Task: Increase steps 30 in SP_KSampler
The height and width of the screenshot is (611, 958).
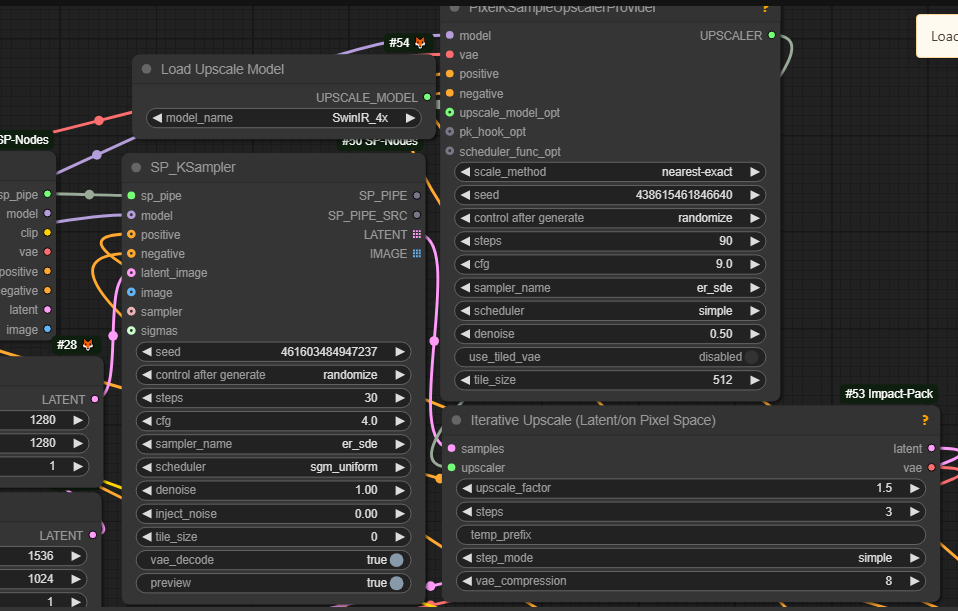Action: (400, 398)
